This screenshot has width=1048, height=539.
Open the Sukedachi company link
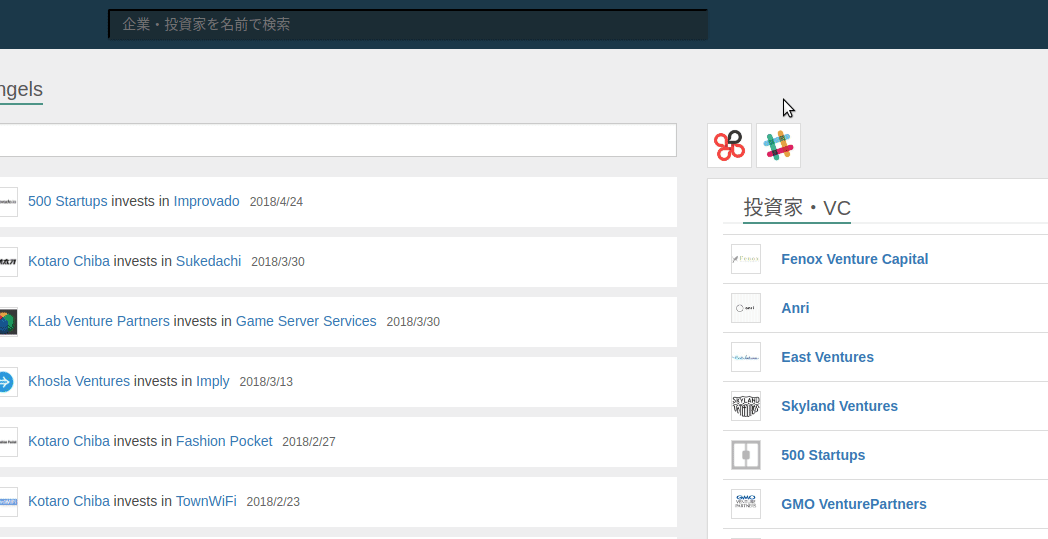(209, 261)
